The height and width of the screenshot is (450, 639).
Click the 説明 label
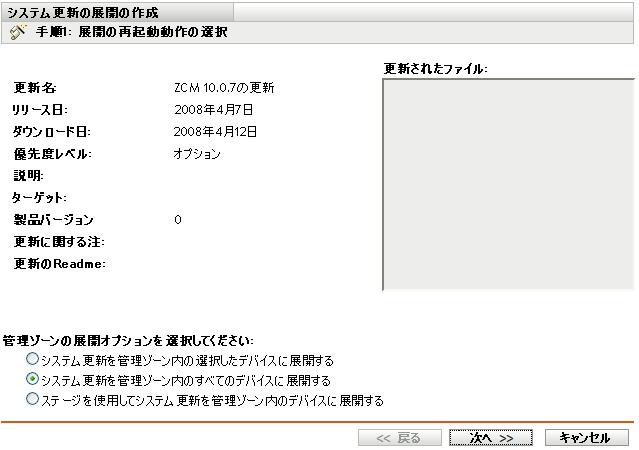click(29, 176)
